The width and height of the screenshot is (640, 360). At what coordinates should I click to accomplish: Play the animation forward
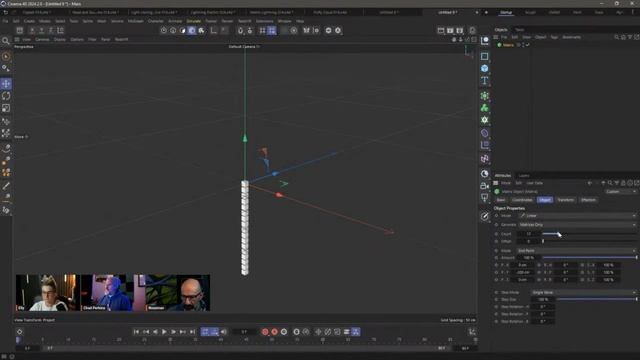(x=164, y=332)
